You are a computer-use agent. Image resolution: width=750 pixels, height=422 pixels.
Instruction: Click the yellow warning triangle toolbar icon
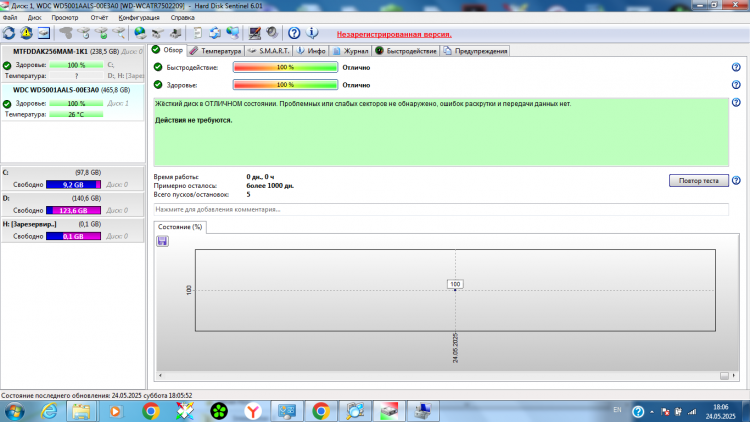26,33
